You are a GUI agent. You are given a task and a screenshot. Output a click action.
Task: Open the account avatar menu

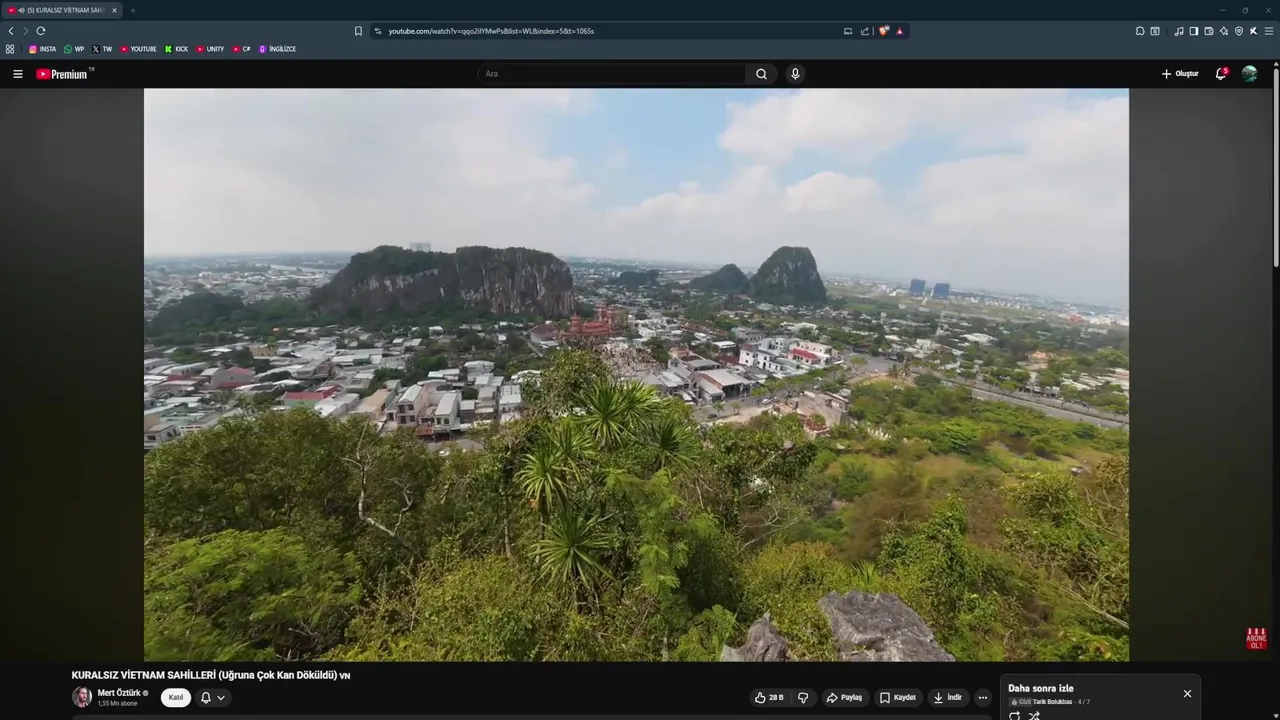tap(1249, 74)
